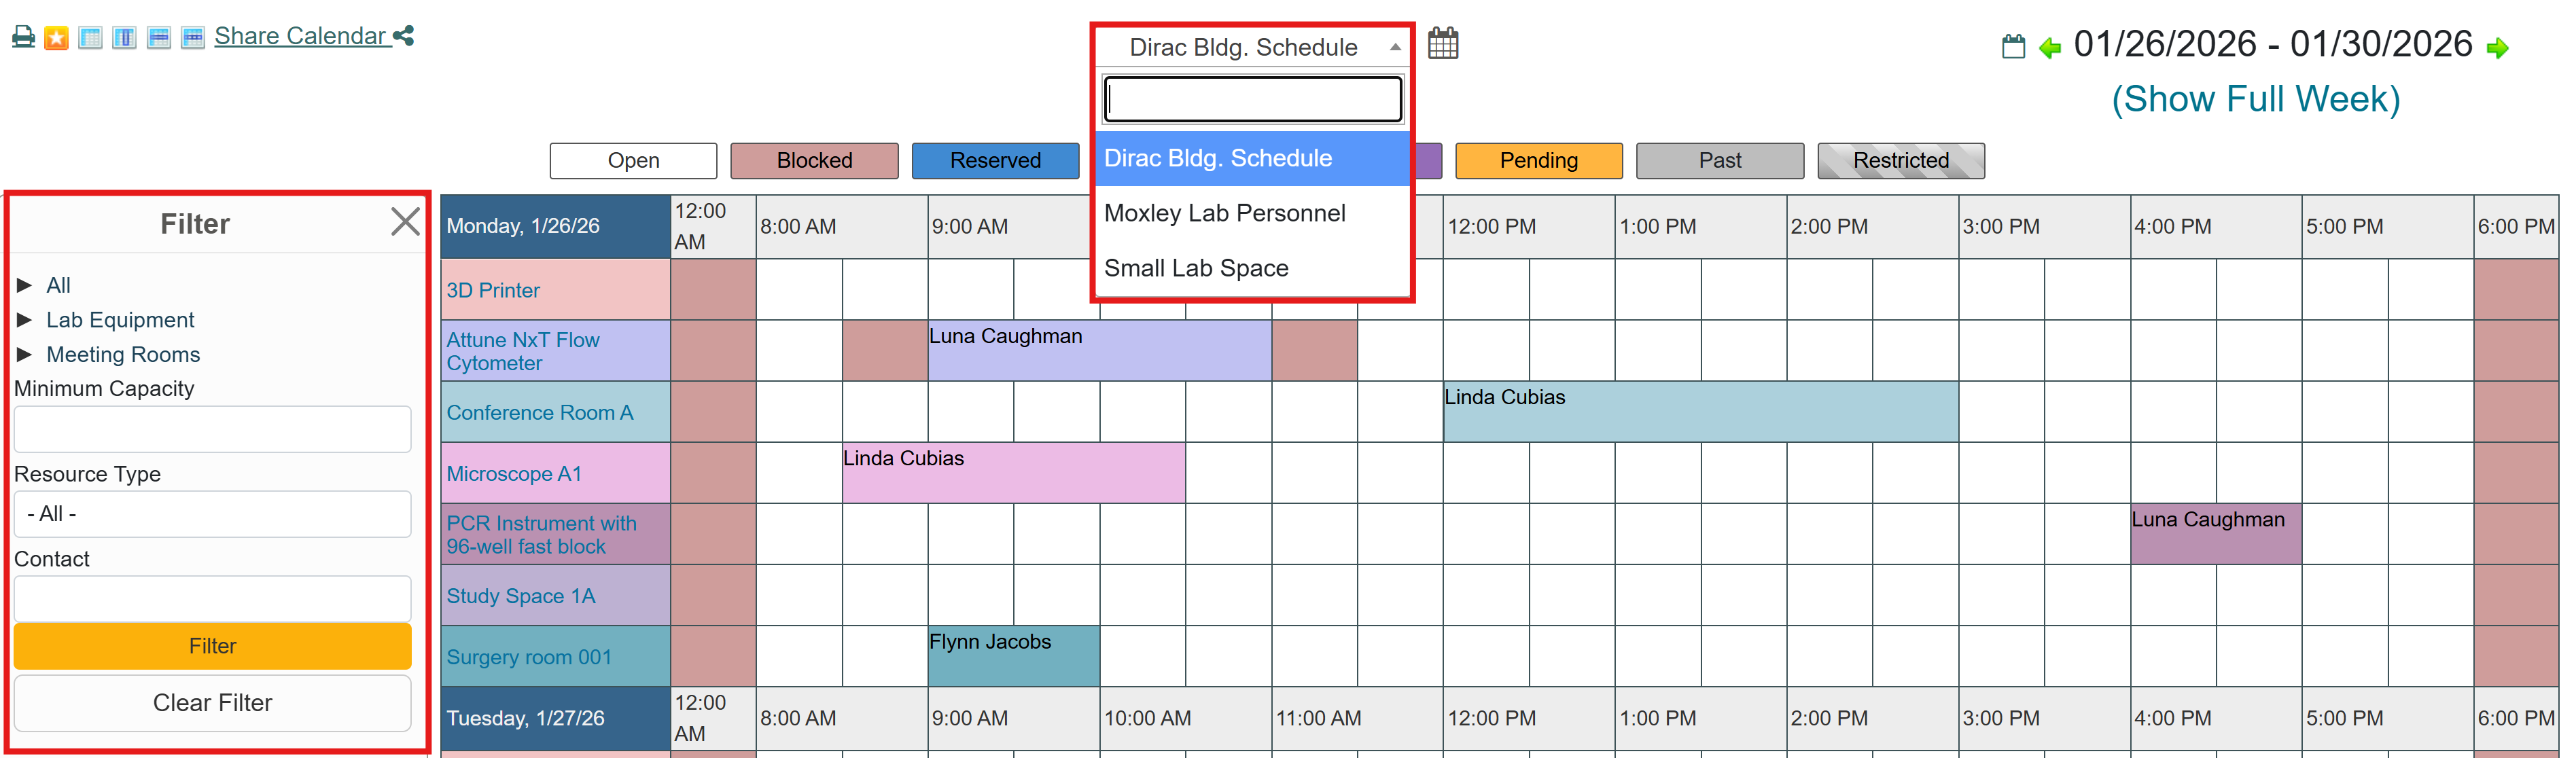Open Luna Caughman's Attune NxT reservation
Screen dimensions: 2576x758
[1099, 350]
